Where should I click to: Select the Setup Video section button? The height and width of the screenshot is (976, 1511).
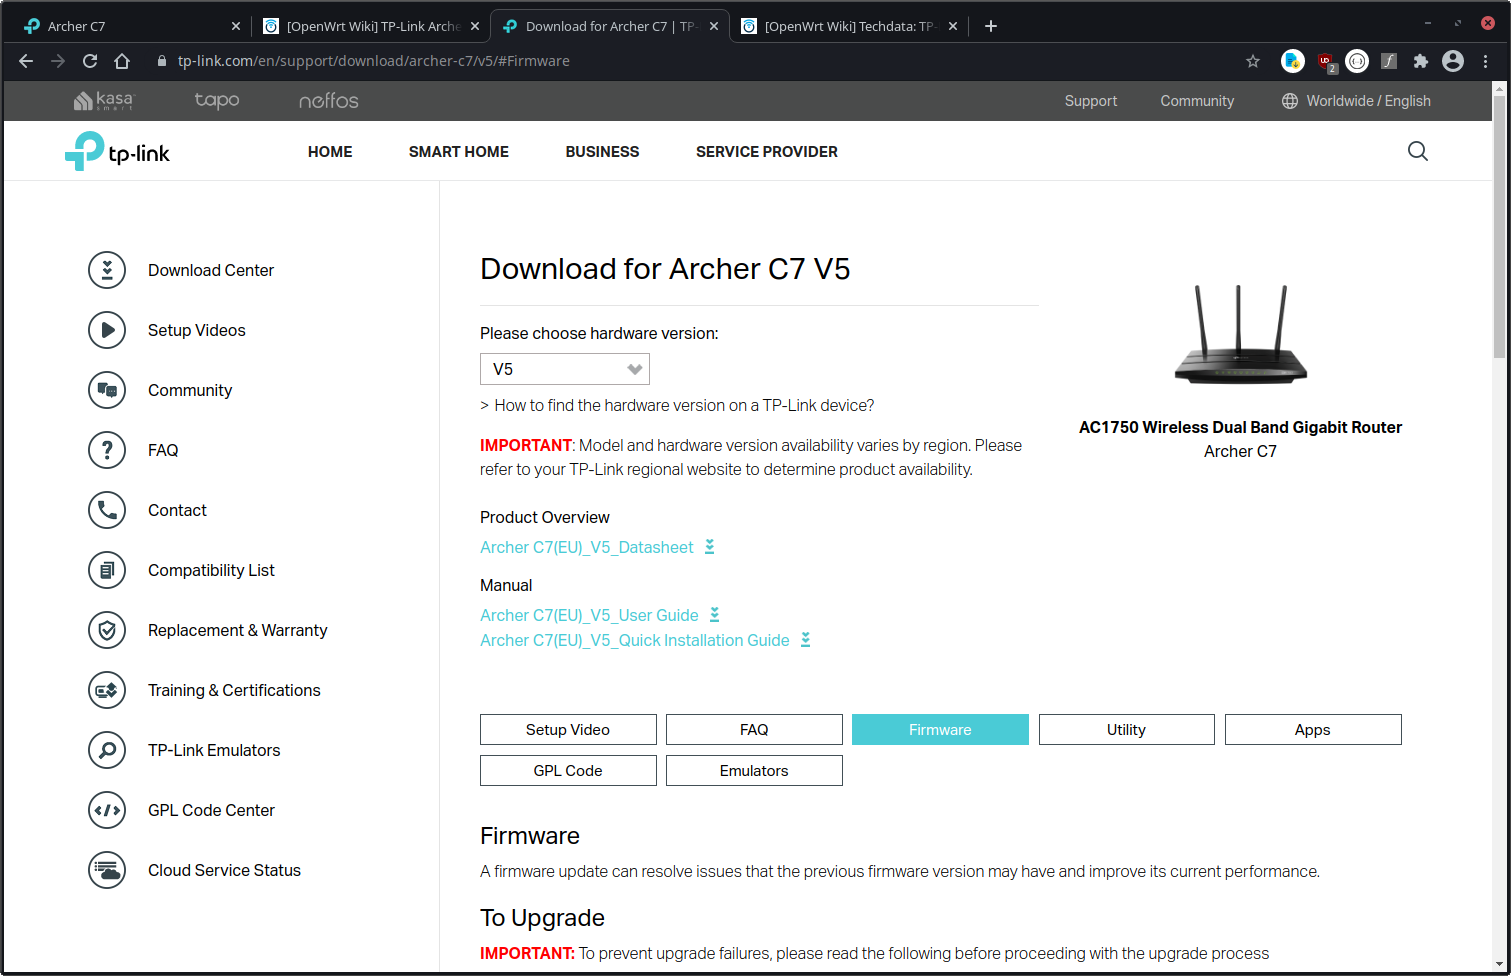(568, 730)
